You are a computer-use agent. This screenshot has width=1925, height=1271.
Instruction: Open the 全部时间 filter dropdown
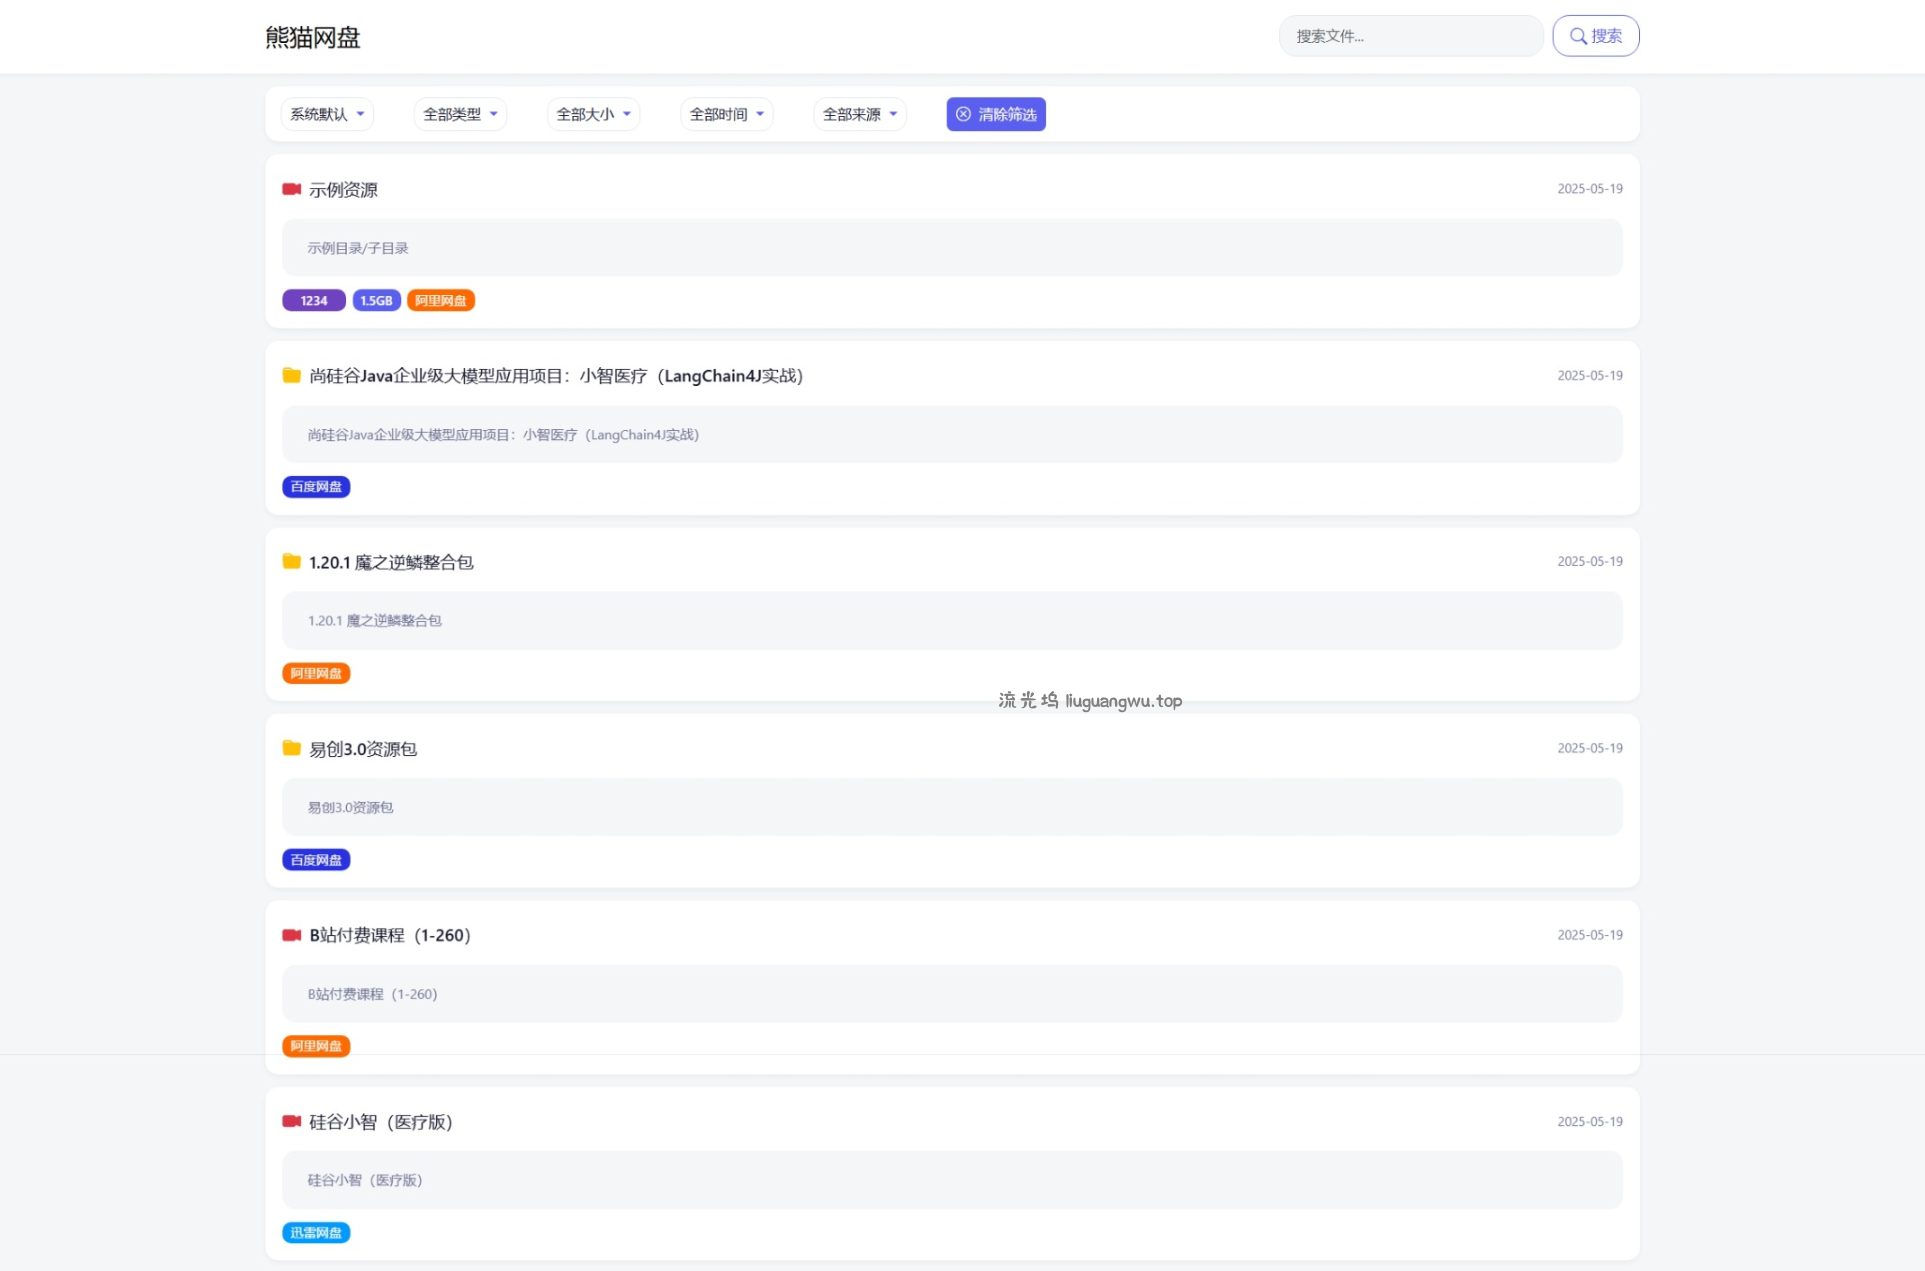pos(726,114)
